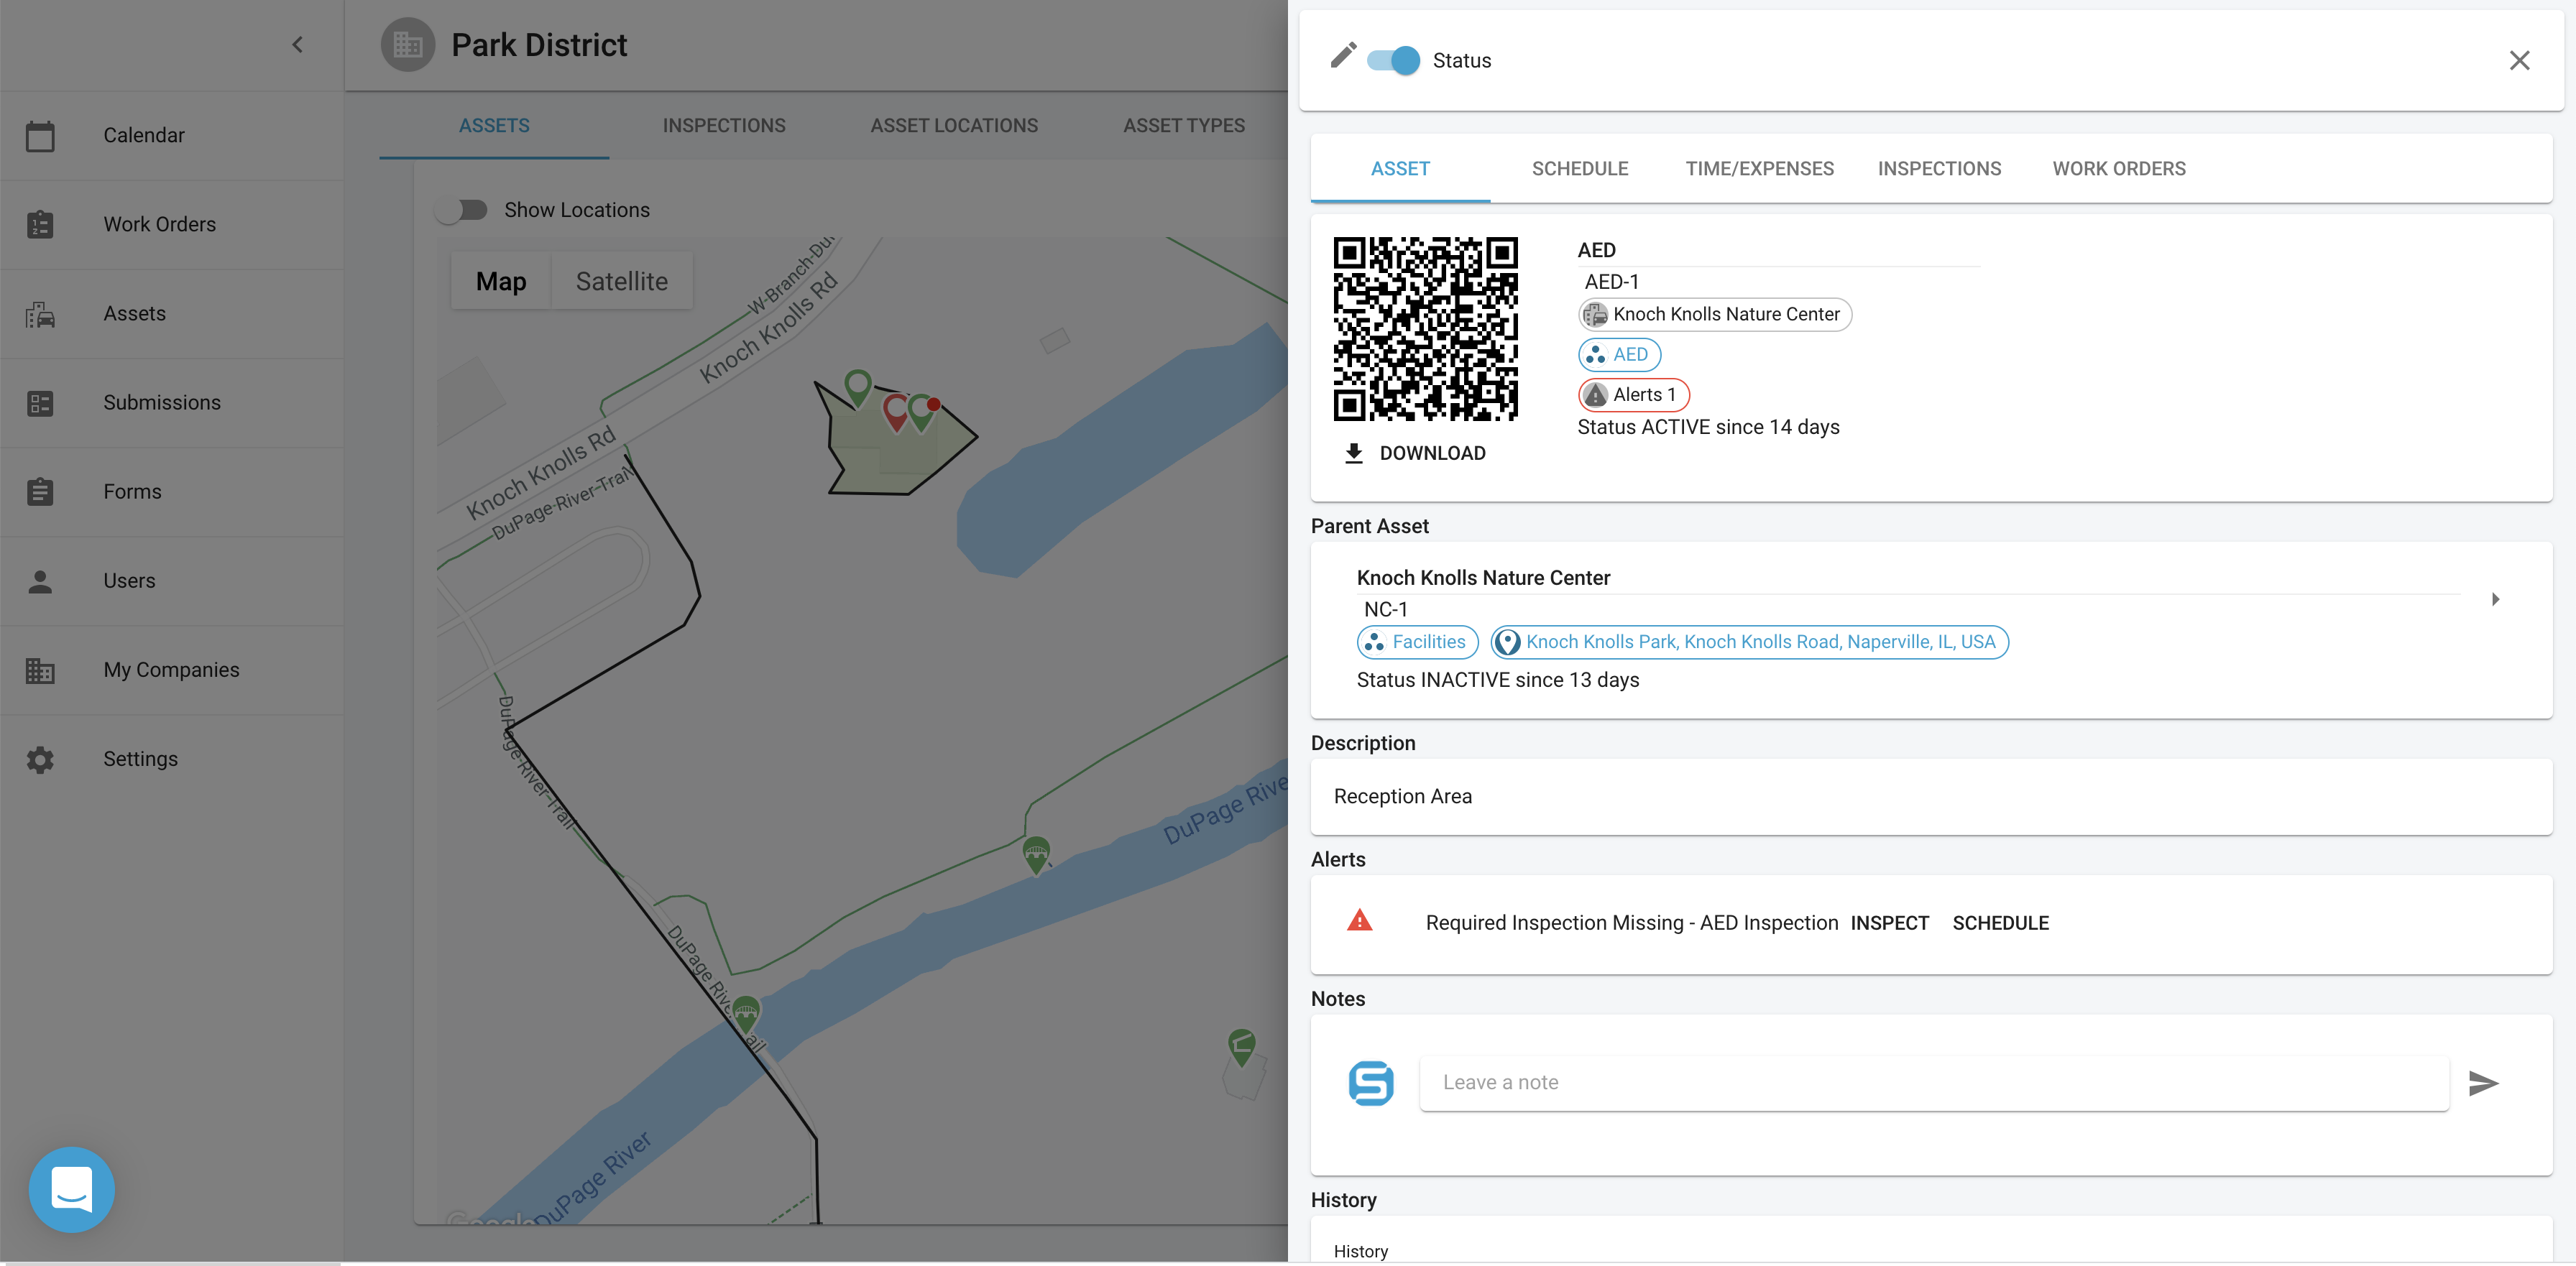The height and width of the screenshot is (1266, 2576).
Task: Switch to the Schedule tab
Action: tap(1579, 169)
